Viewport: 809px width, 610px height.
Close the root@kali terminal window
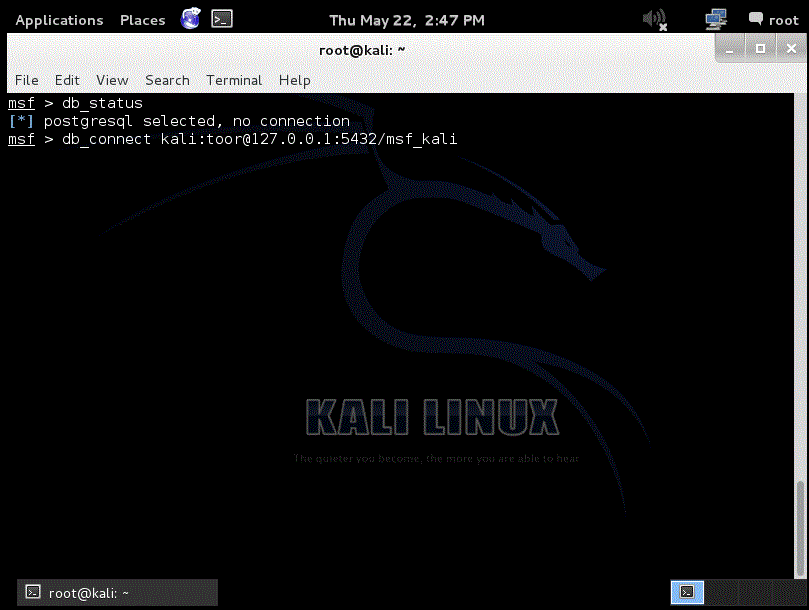point(791,49)
